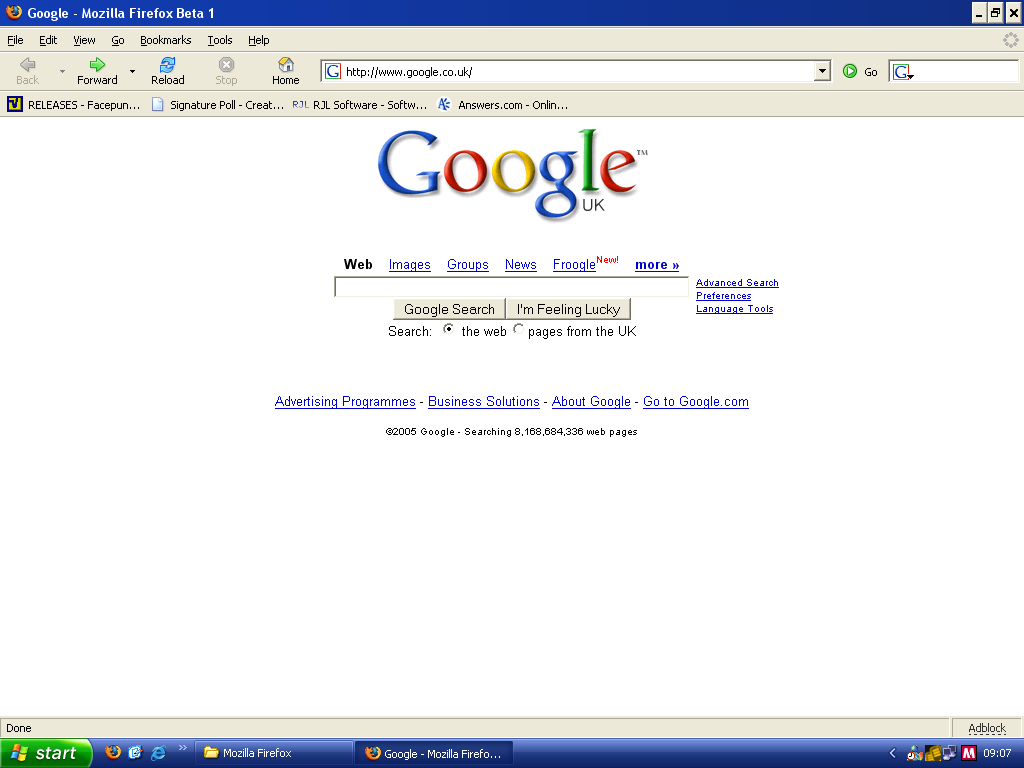Open the RELEASES - Facepunch bookmark

click(74, 104)
